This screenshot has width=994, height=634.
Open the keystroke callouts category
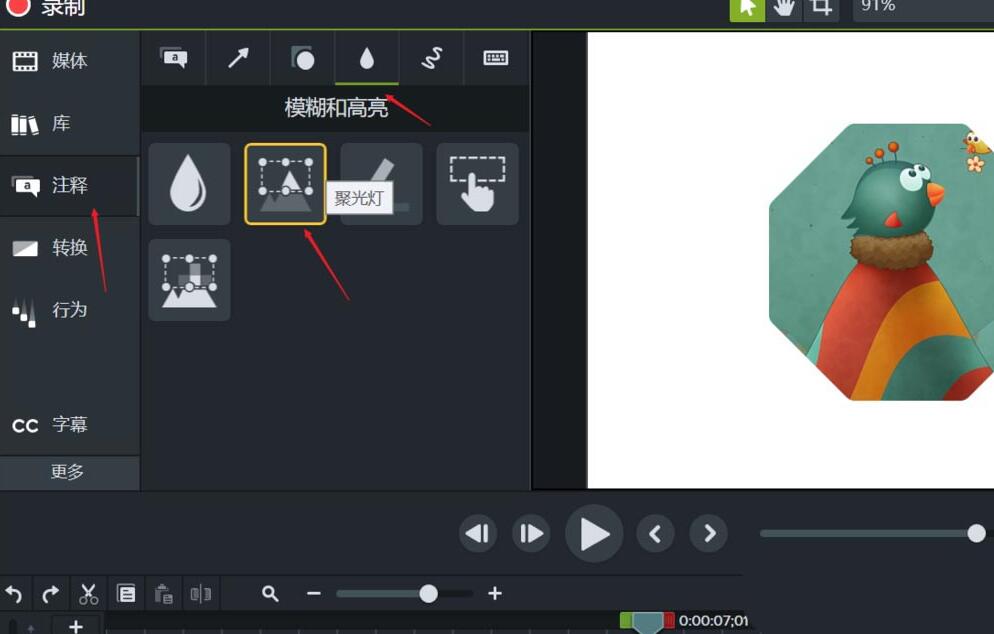[x=494, y=58]
